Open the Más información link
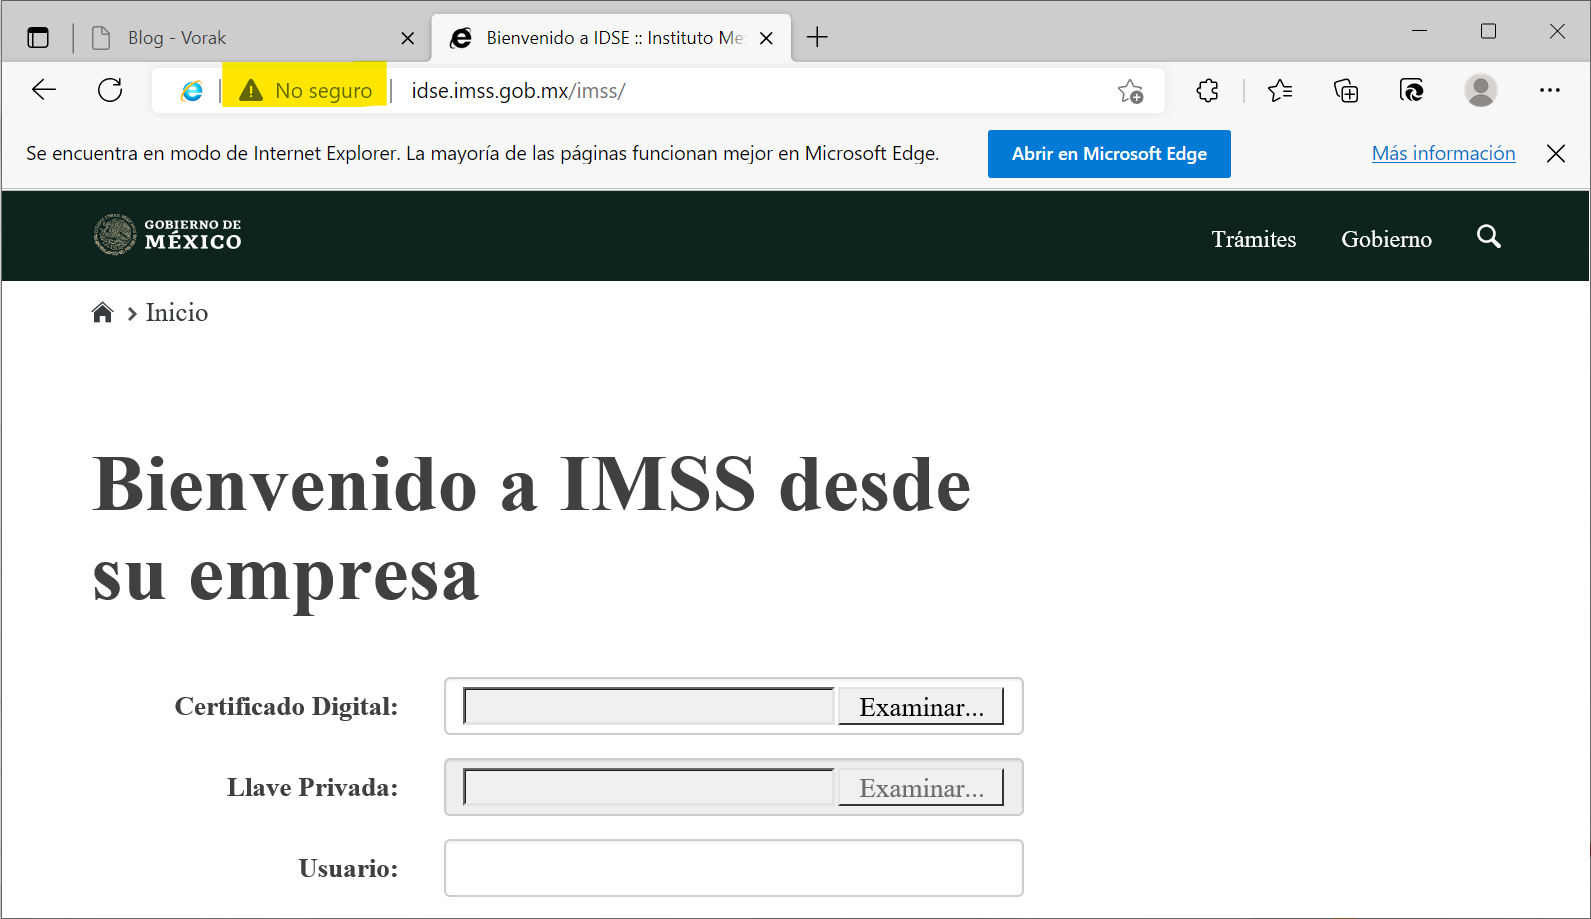This screenshot has width=1591, height=919. coord(1443,153)
